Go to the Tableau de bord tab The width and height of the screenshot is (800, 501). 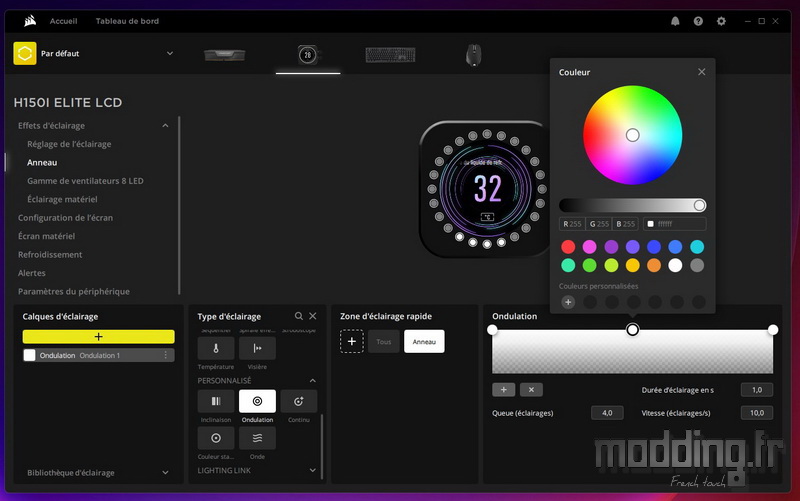(x=127, y=21)
